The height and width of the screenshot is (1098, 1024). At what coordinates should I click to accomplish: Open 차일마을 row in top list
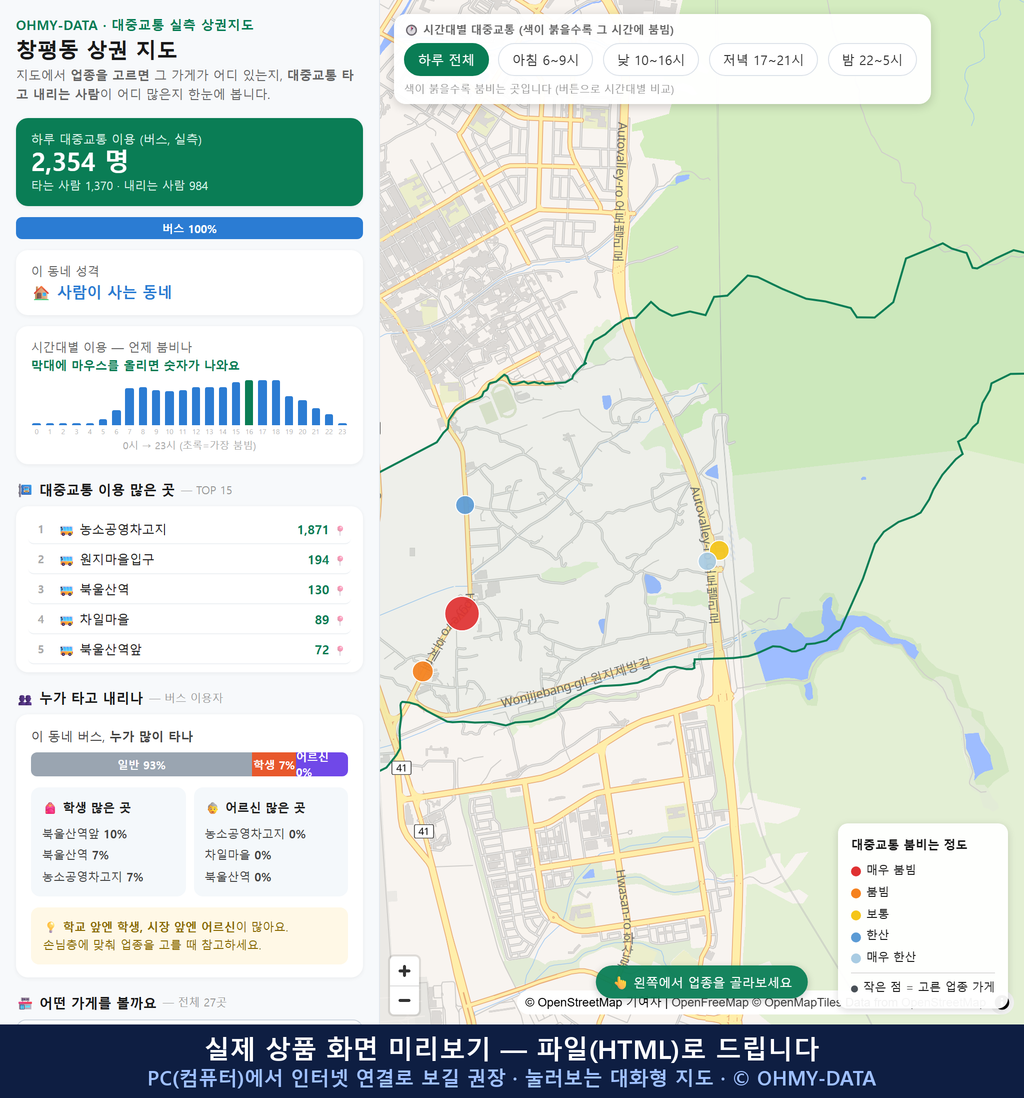(189, 620)
